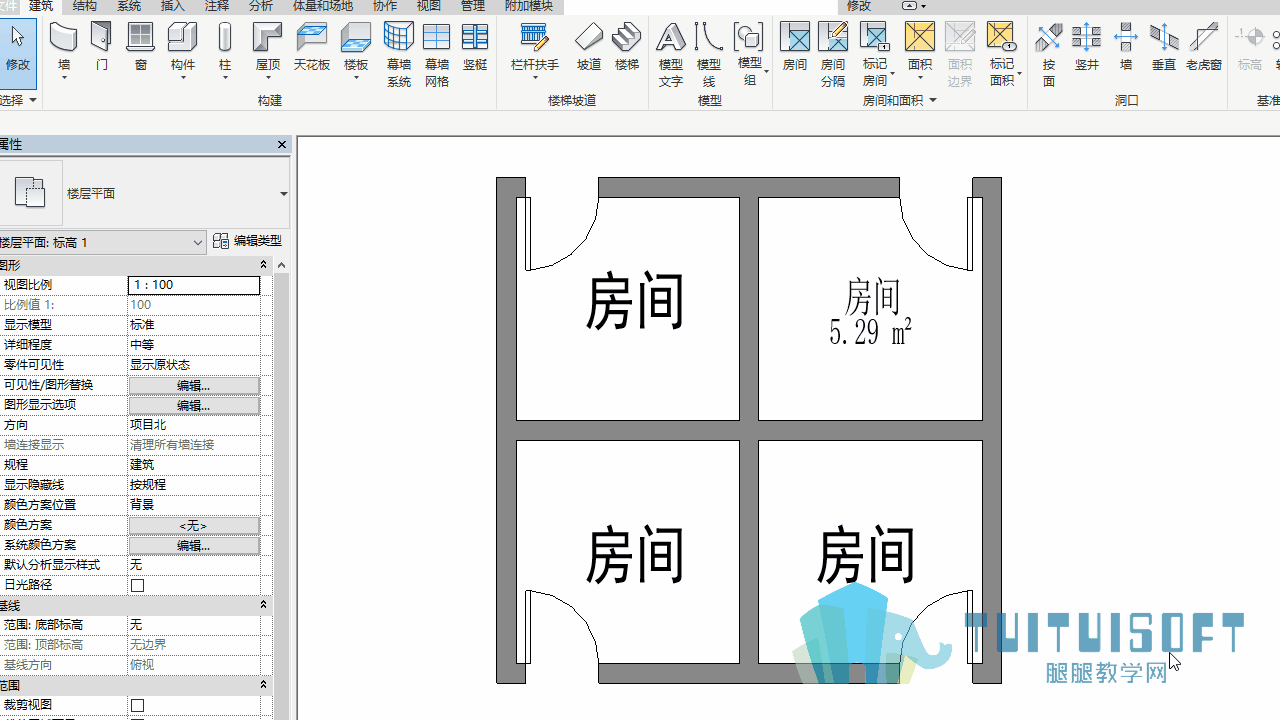Select the Area (面积) tool
This screenshot has height=720, width=1280.
920,50
